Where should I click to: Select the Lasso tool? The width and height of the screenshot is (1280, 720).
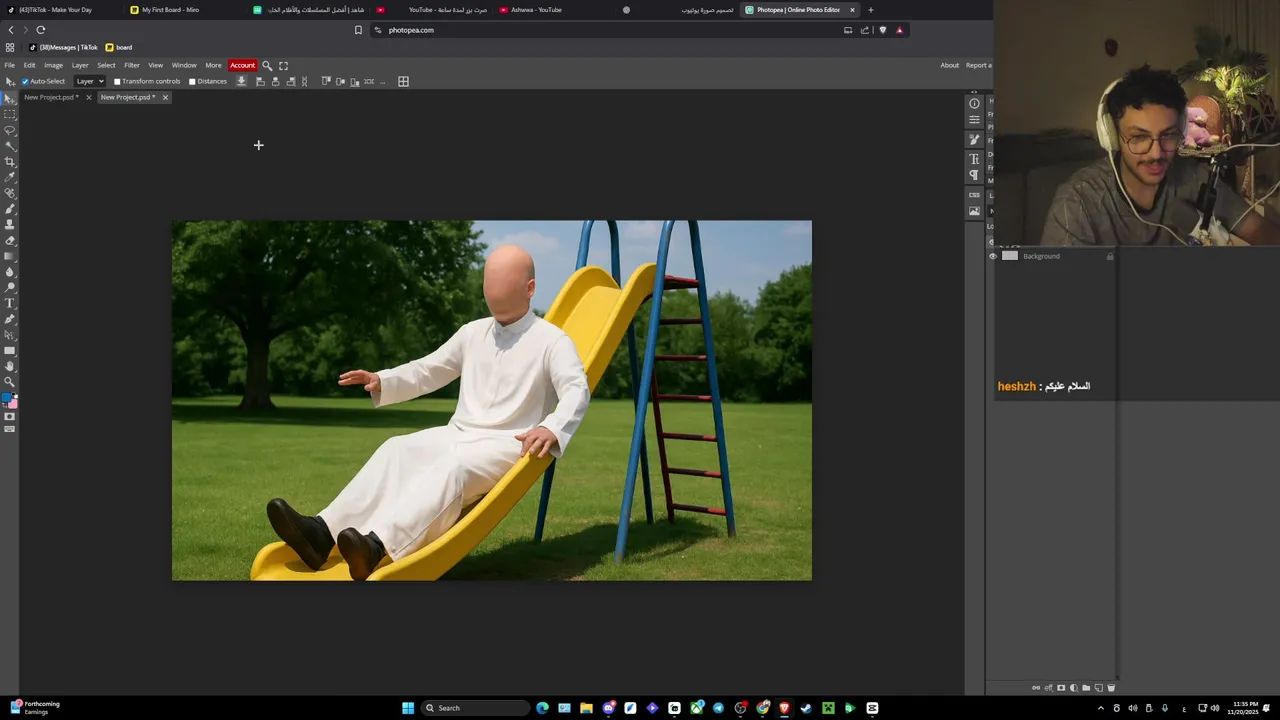click(x=10, y=130)
